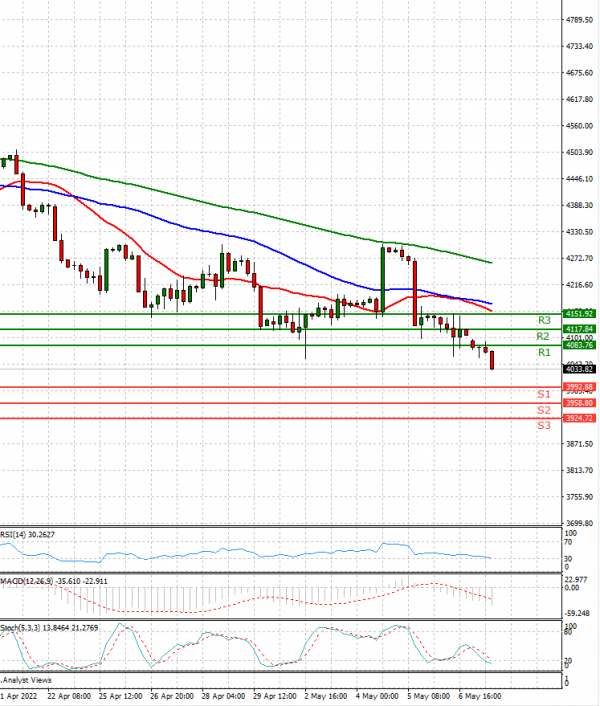Click the 4388.30 price axis value
Screen dimensions: 600x706
pyautogui.click(x=579, y=205)
